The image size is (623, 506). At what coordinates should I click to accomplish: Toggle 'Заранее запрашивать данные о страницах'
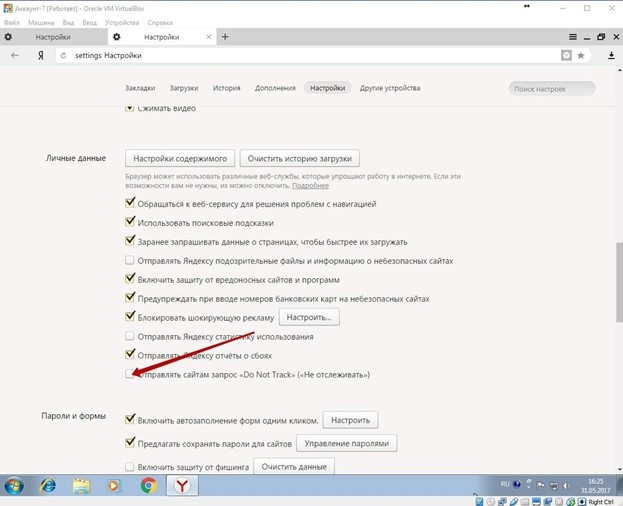click(x=130, y=241)
